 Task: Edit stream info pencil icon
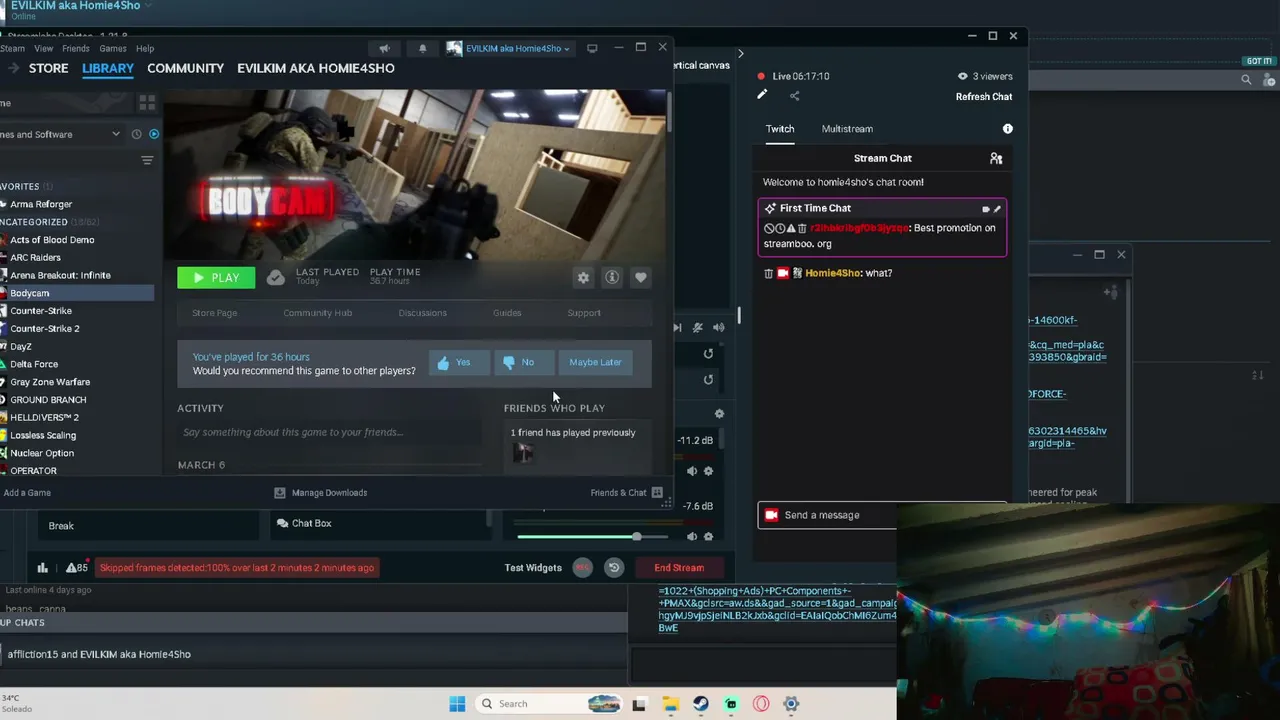[762, 95]
